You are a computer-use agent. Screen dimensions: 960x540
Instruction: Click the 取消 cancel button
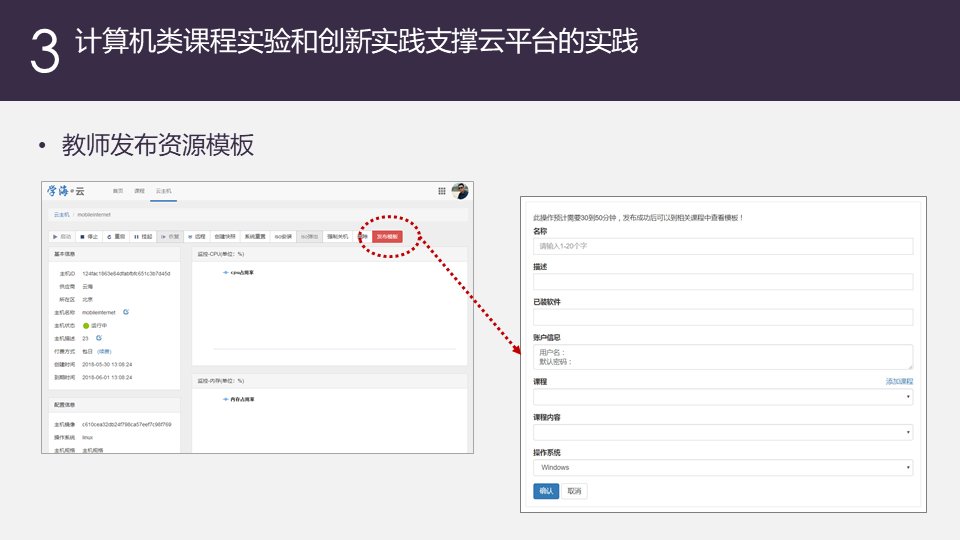(574, 491)
